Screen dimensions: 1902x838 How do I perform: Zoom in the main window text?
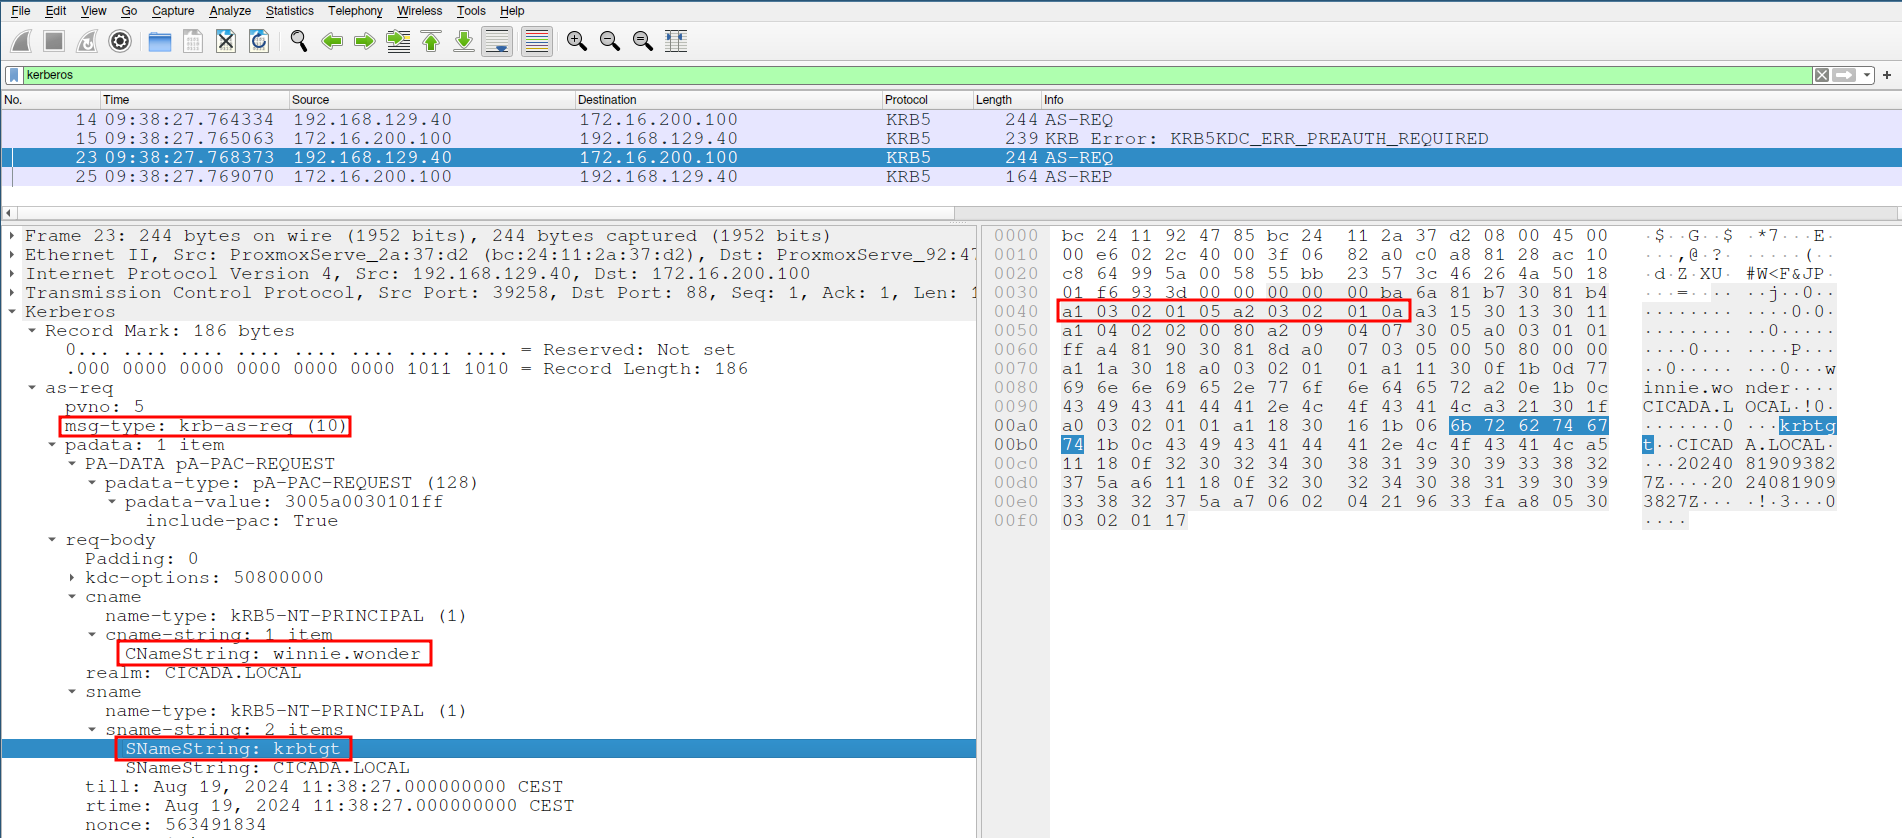tap(576, 41)
